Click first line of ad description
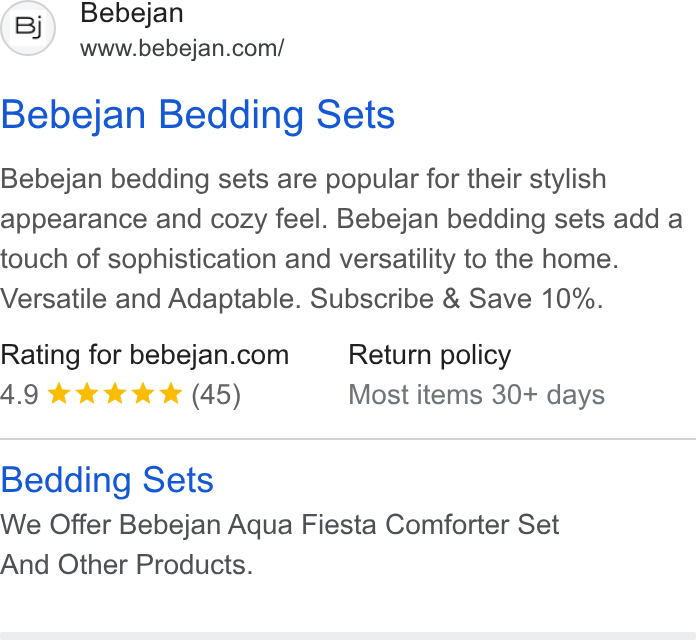The width and height of the screenshot is (696, 640). pyautogui.click(x=303, y=179)
